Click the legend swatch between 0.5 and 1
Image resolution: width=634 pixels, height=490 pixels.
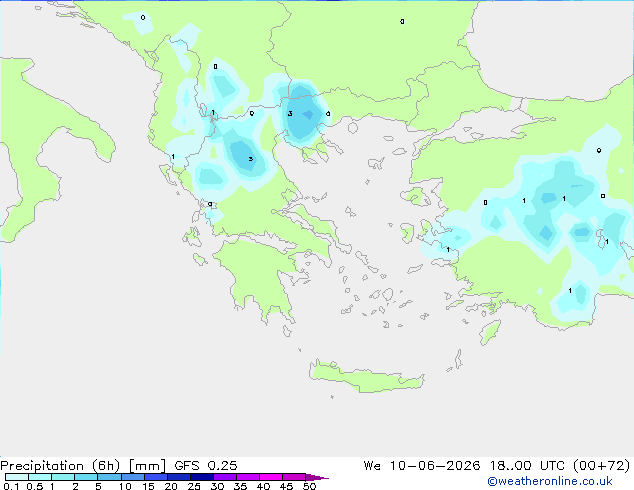click(40, 477)
